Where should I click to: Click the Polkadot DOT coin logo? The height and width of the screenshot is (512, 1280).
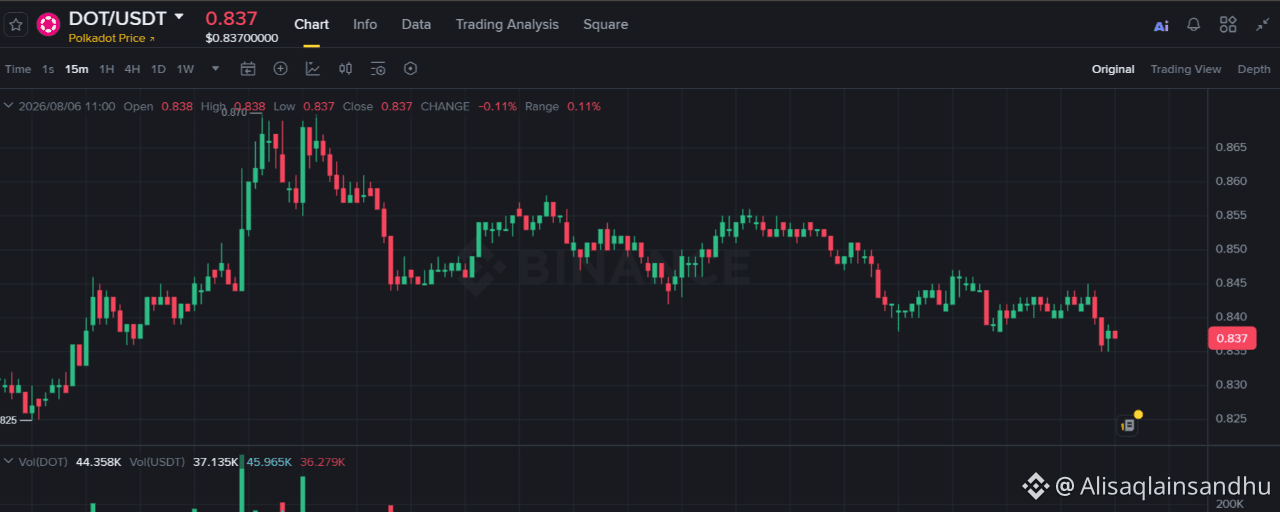pyautogui.click(x=48, y=25)
